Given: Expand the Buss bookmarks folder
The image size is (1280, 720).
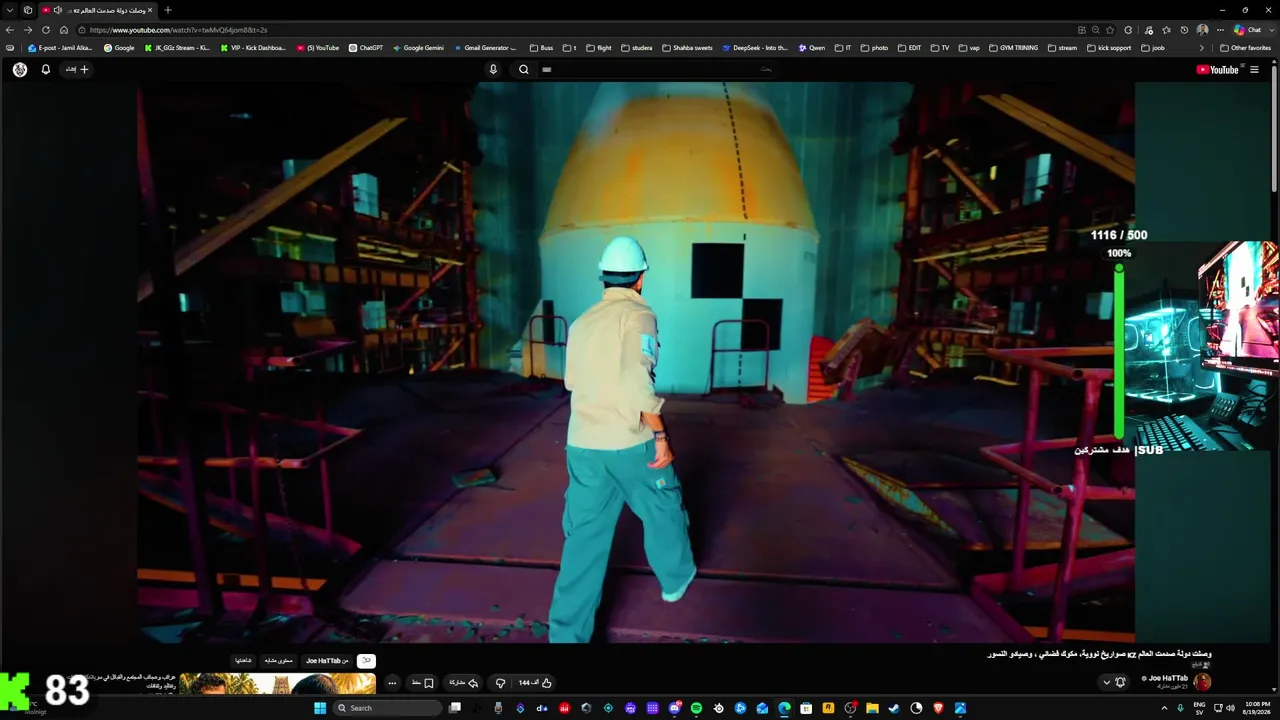Looking at the screenshot, I should [x=541, y=48].
